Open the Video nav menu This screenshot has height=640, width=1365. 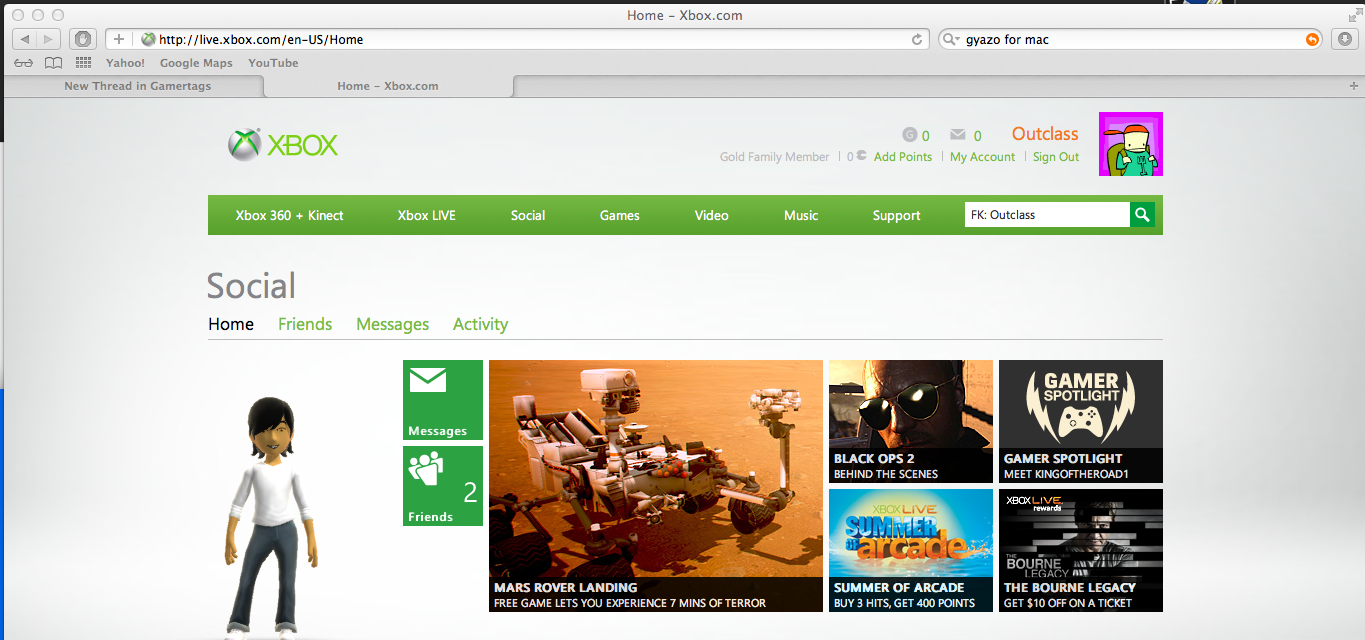click(x=712, y=215)
